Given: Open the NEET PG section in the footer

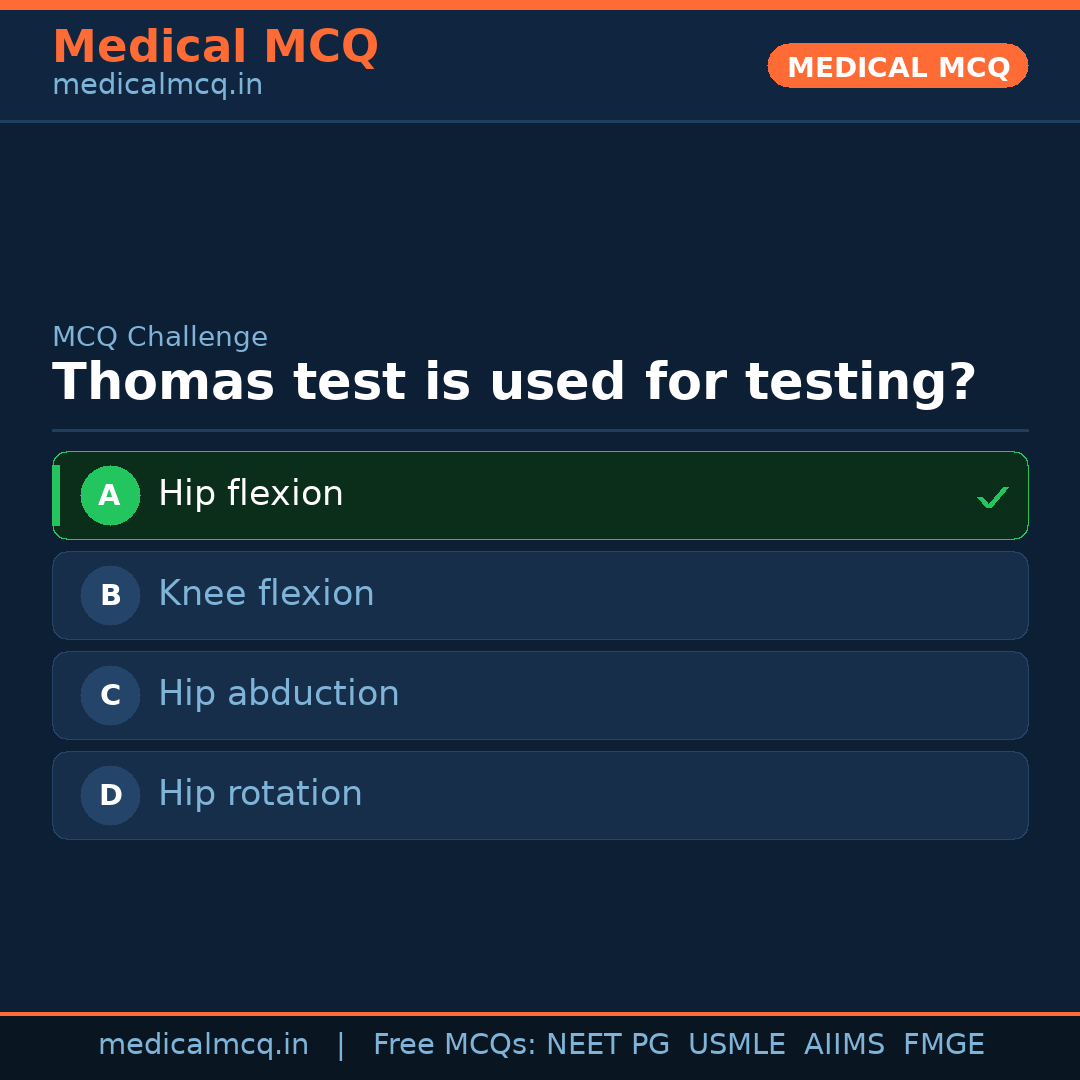Looking at the screenshot, I should pyautogui.click(x=607, y=1044).
